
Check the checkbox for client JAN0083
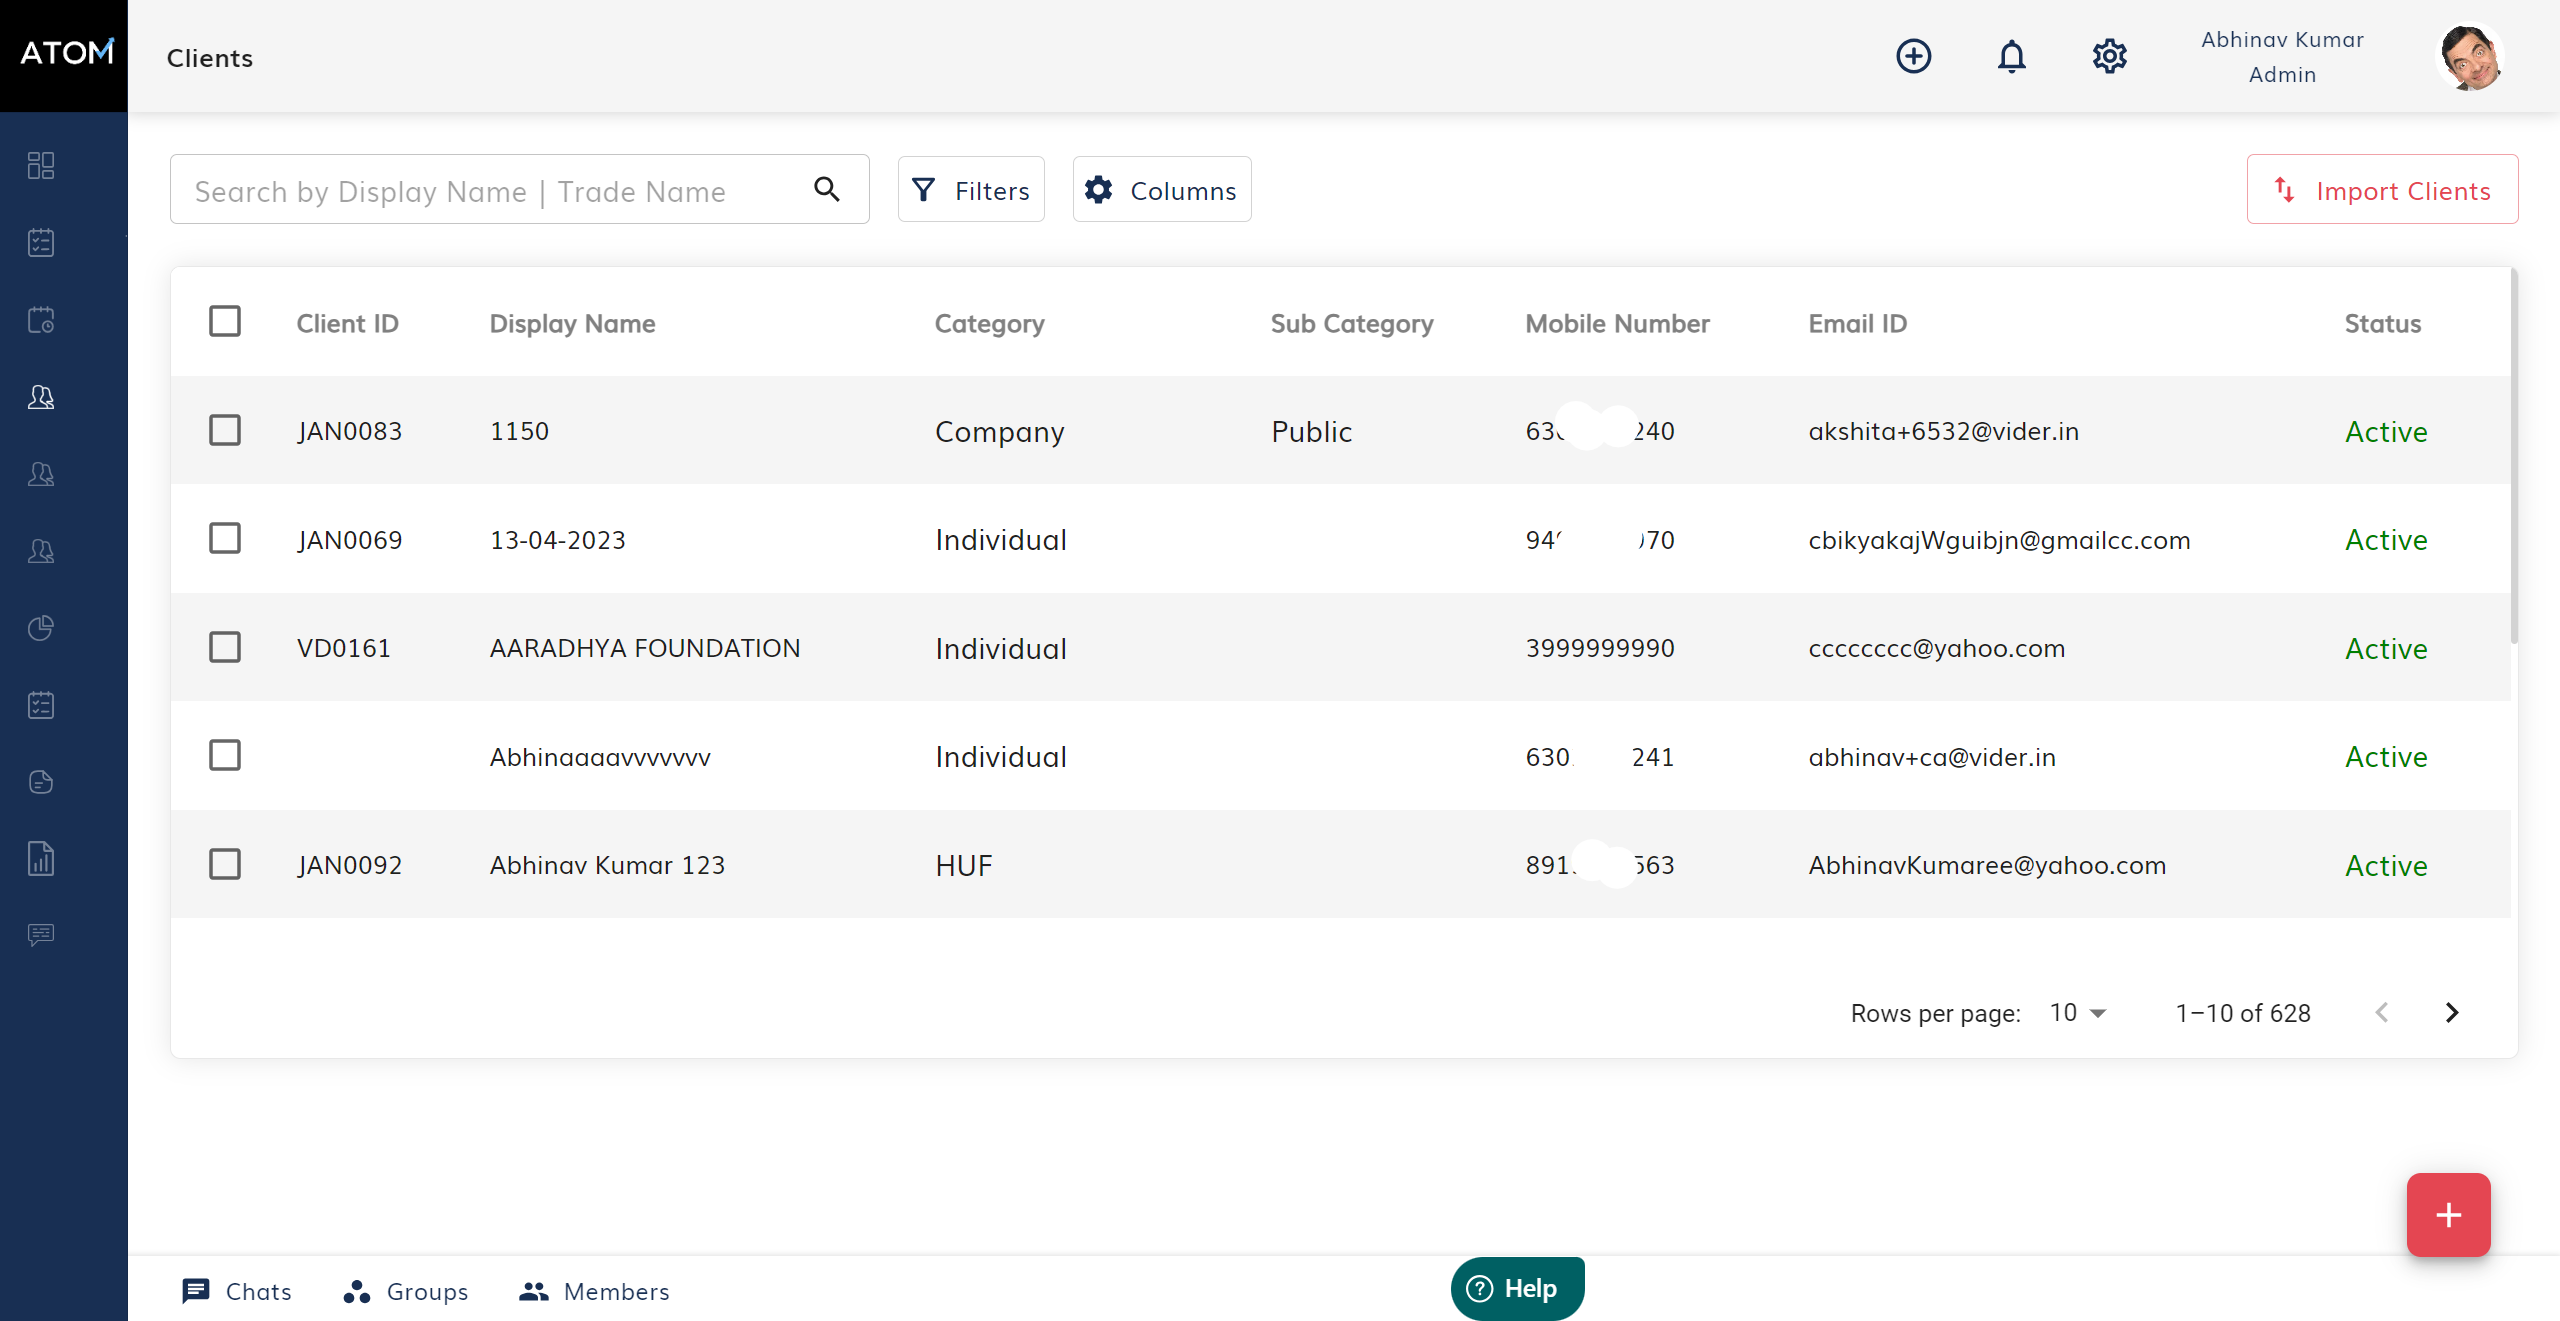[225, 430]
